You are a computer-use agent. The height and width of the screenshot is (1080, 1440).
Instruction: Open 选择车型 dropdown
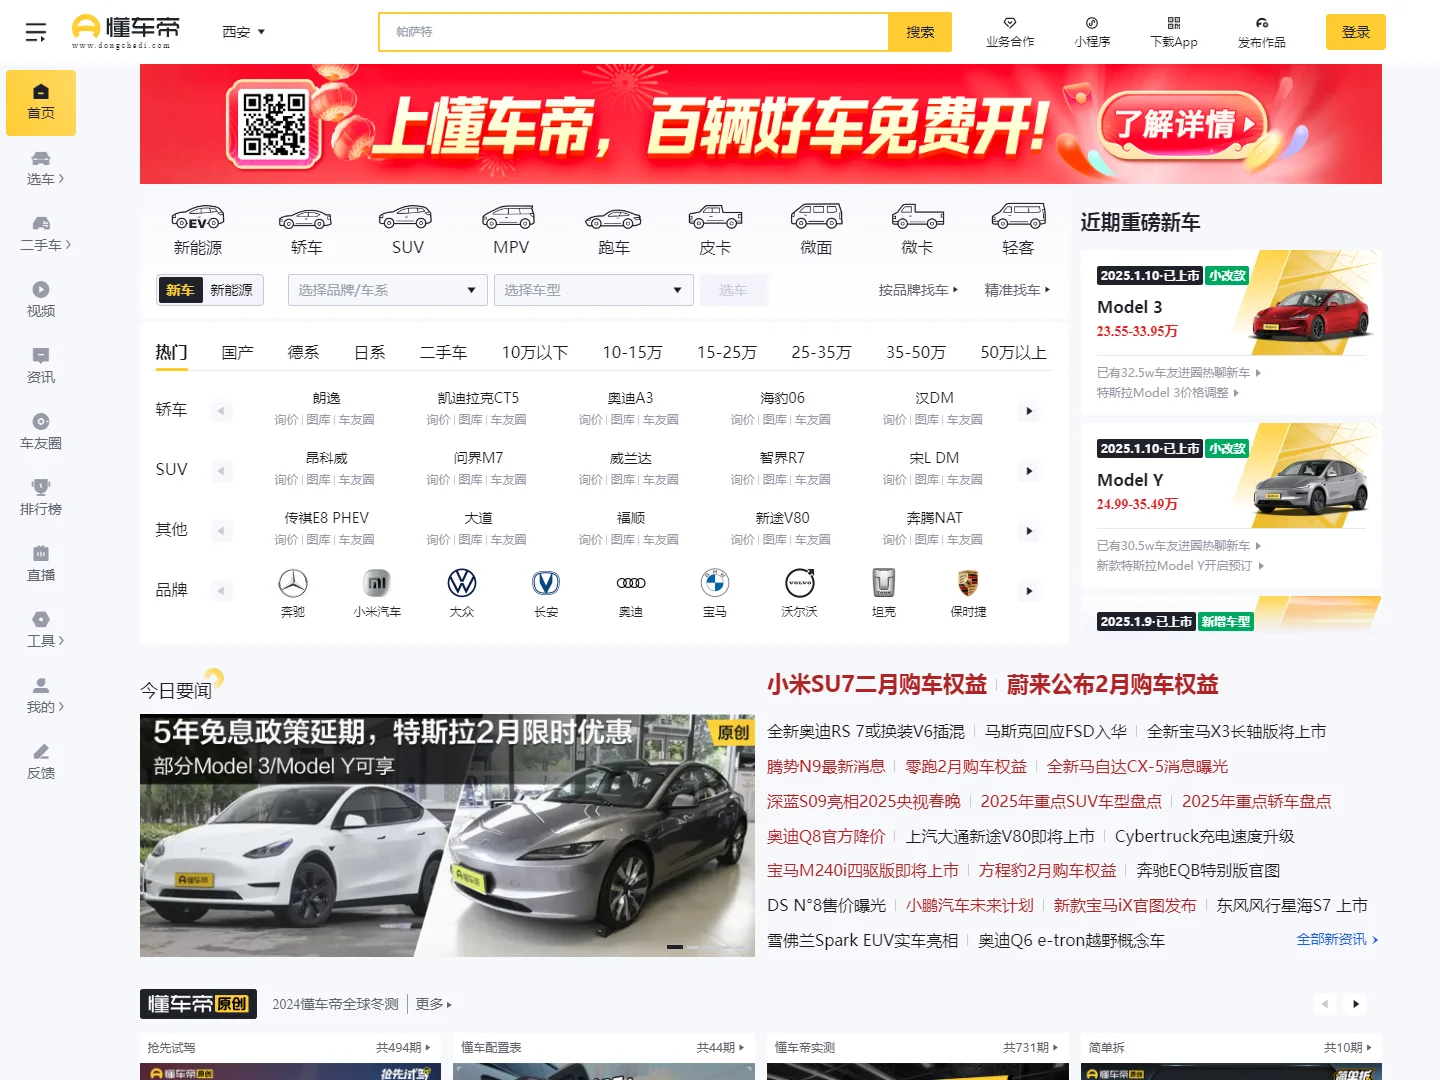pyautogui.click(x=594, y=290)
